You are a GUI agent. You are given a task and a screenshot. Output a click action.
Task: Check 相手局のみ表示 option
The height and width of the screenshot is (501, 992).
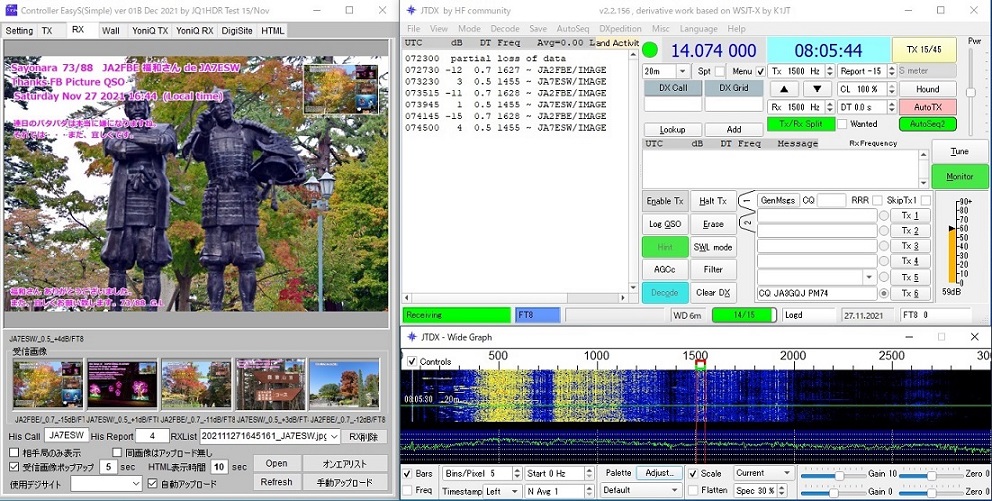pyautogui.click(x=14, y=452)
